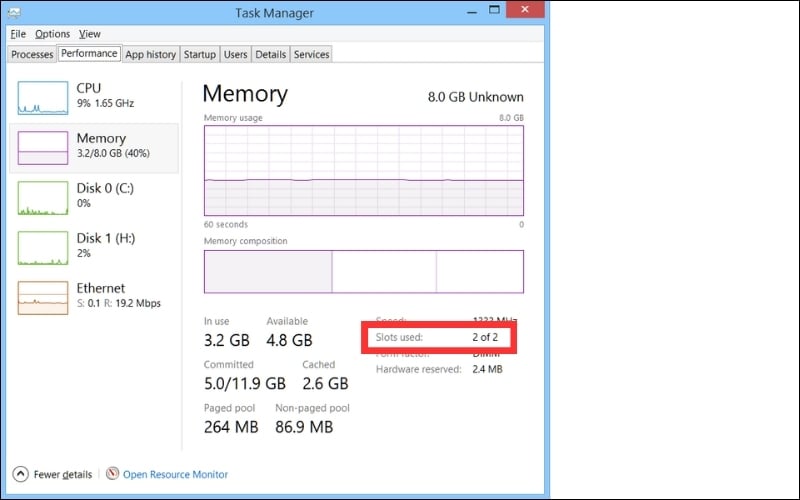Click the Non-paged pool 86.9 MB value
This screenshot has width=800, height=500.
click(x=304, y=427)
